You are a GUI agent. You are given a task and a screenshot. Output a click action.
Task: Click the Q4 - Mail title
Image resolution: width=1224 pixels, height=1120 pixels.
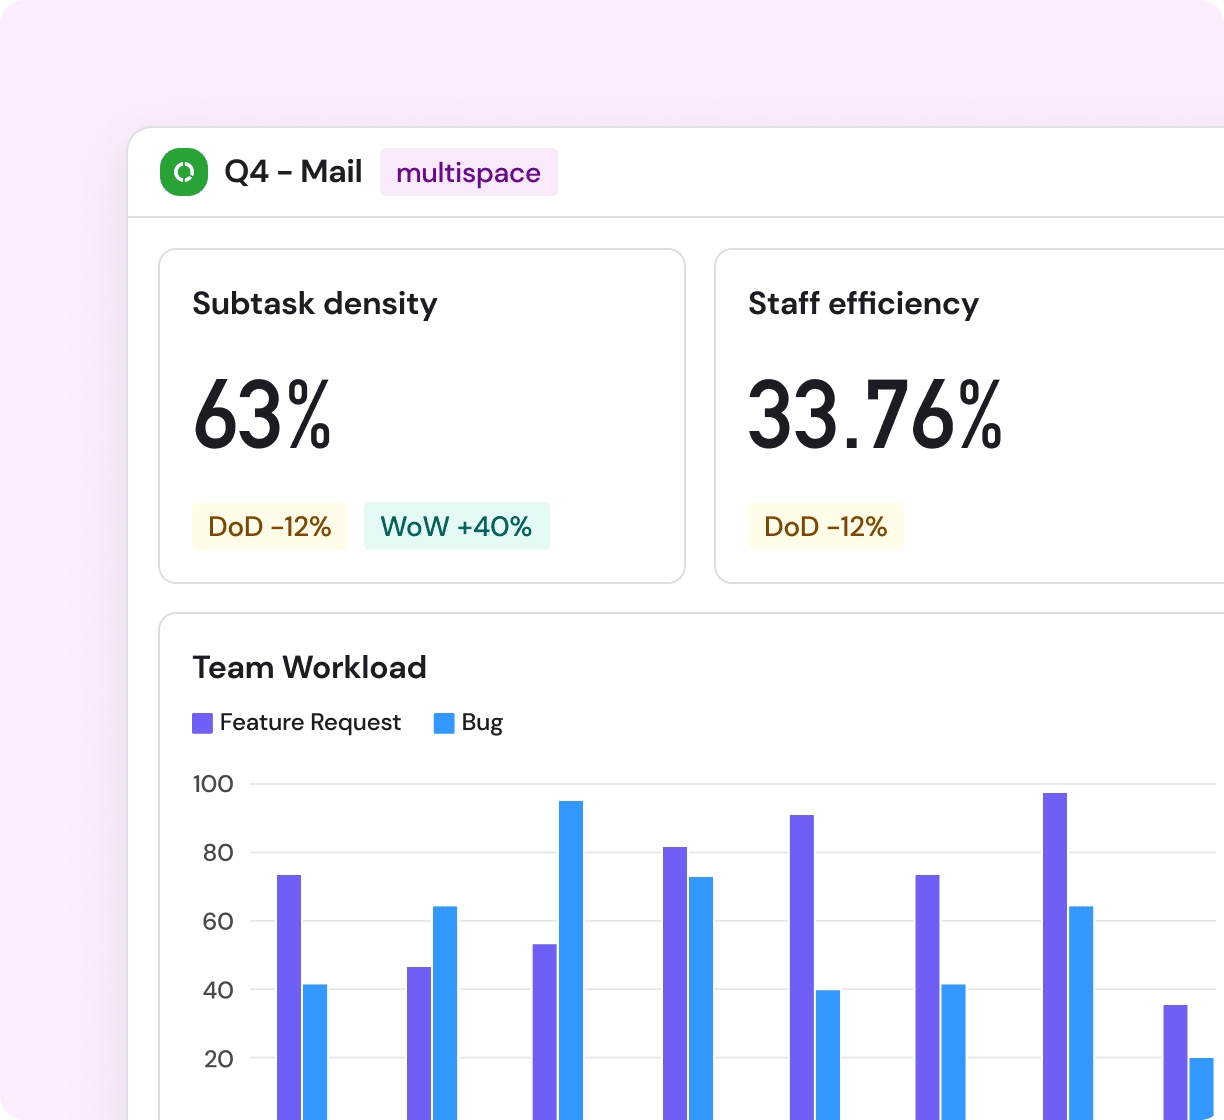[x=293, y=172]
